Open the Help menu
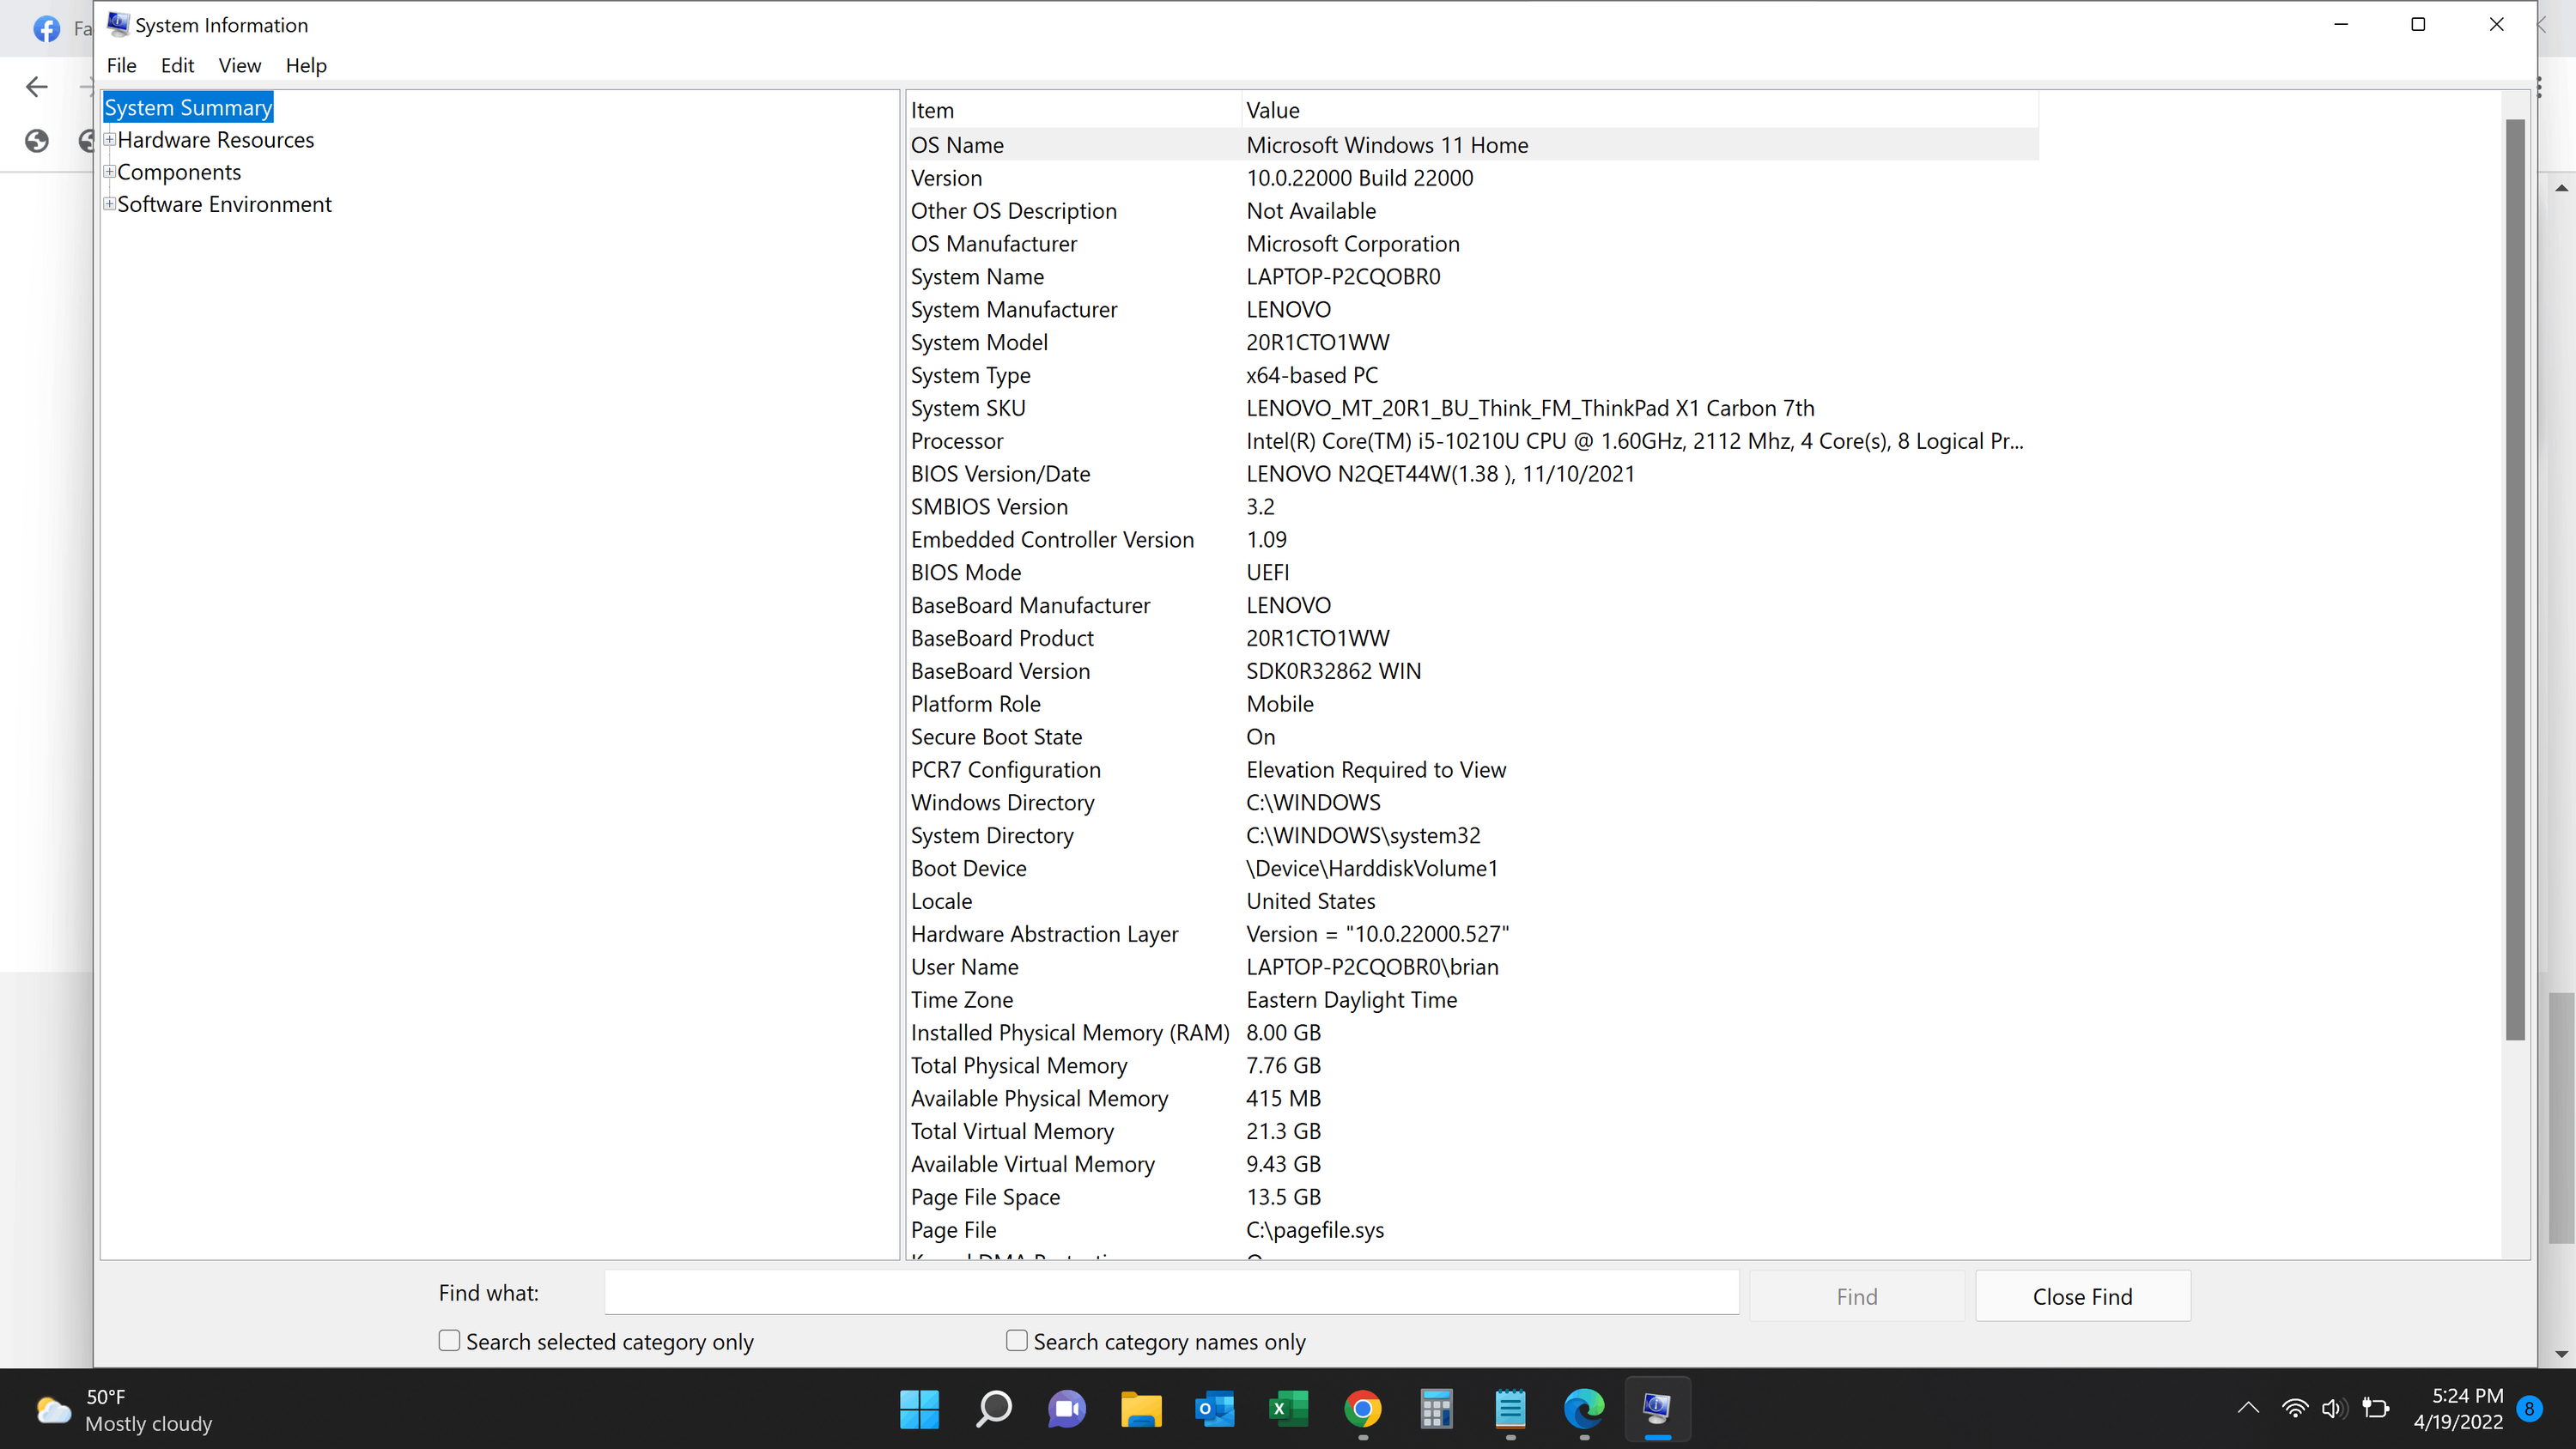This screenshot has width=2576, height=1449. (306, 65)
